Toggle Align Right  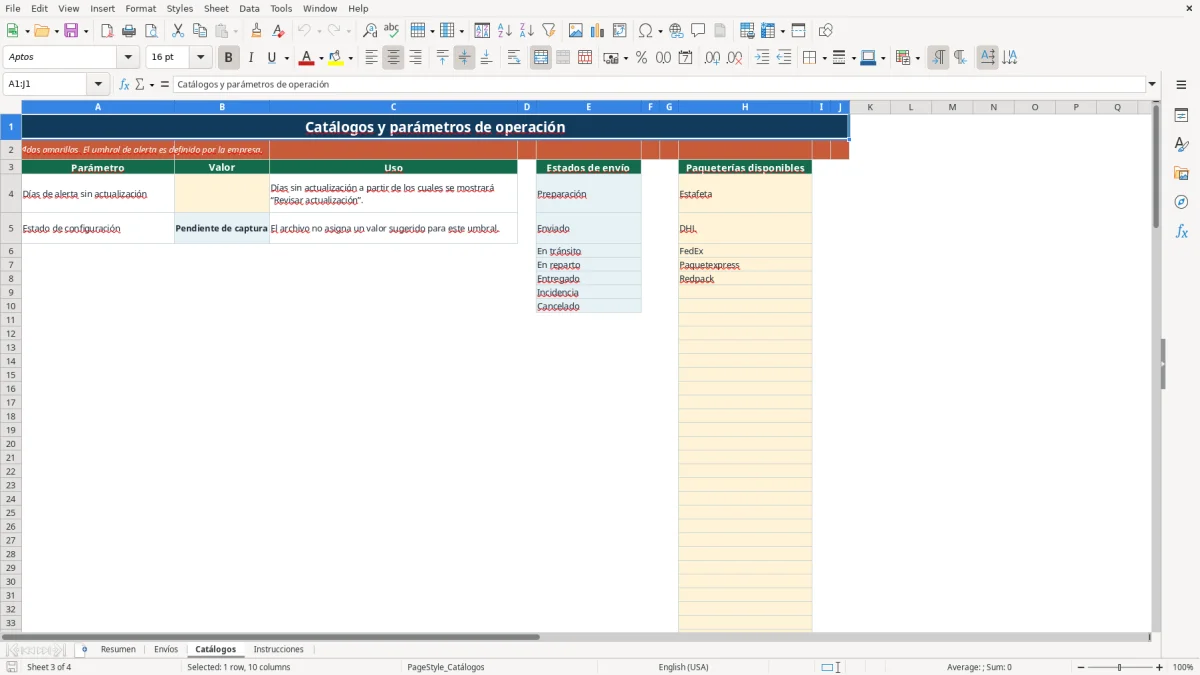(415, 58)
